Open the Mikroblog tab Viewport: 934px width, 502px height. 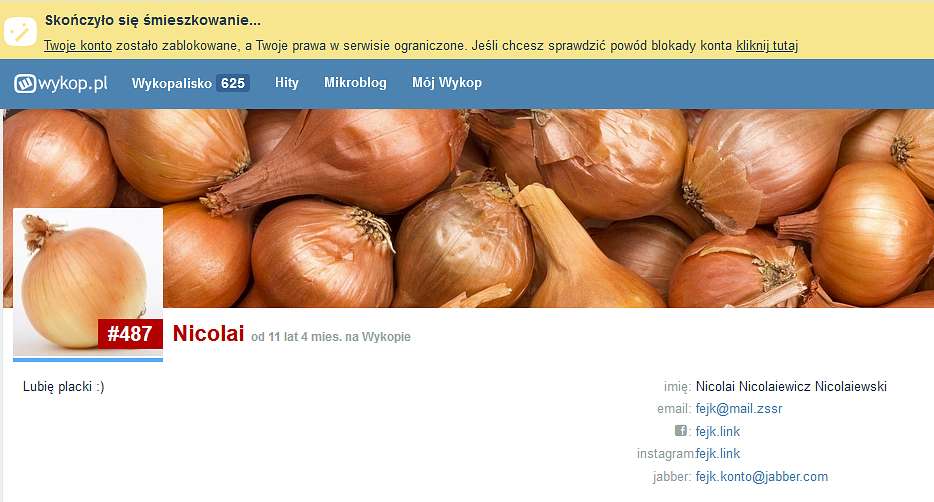pos(355,83)
